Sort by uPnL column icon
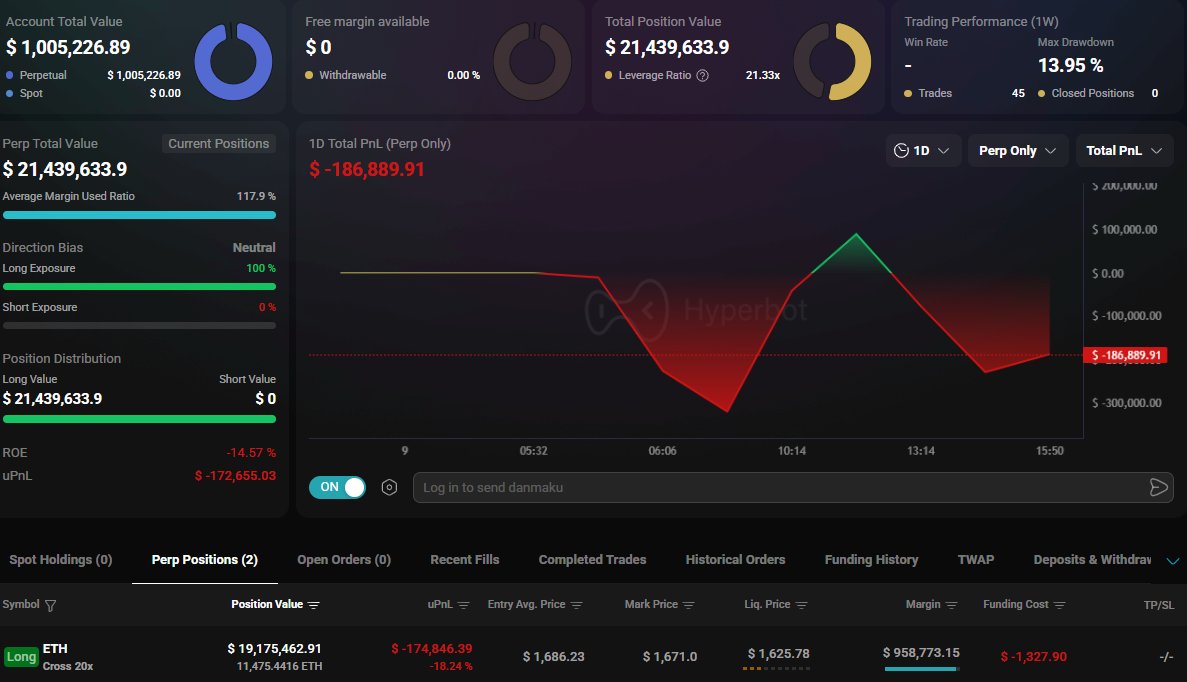 [x=464, y=605]
